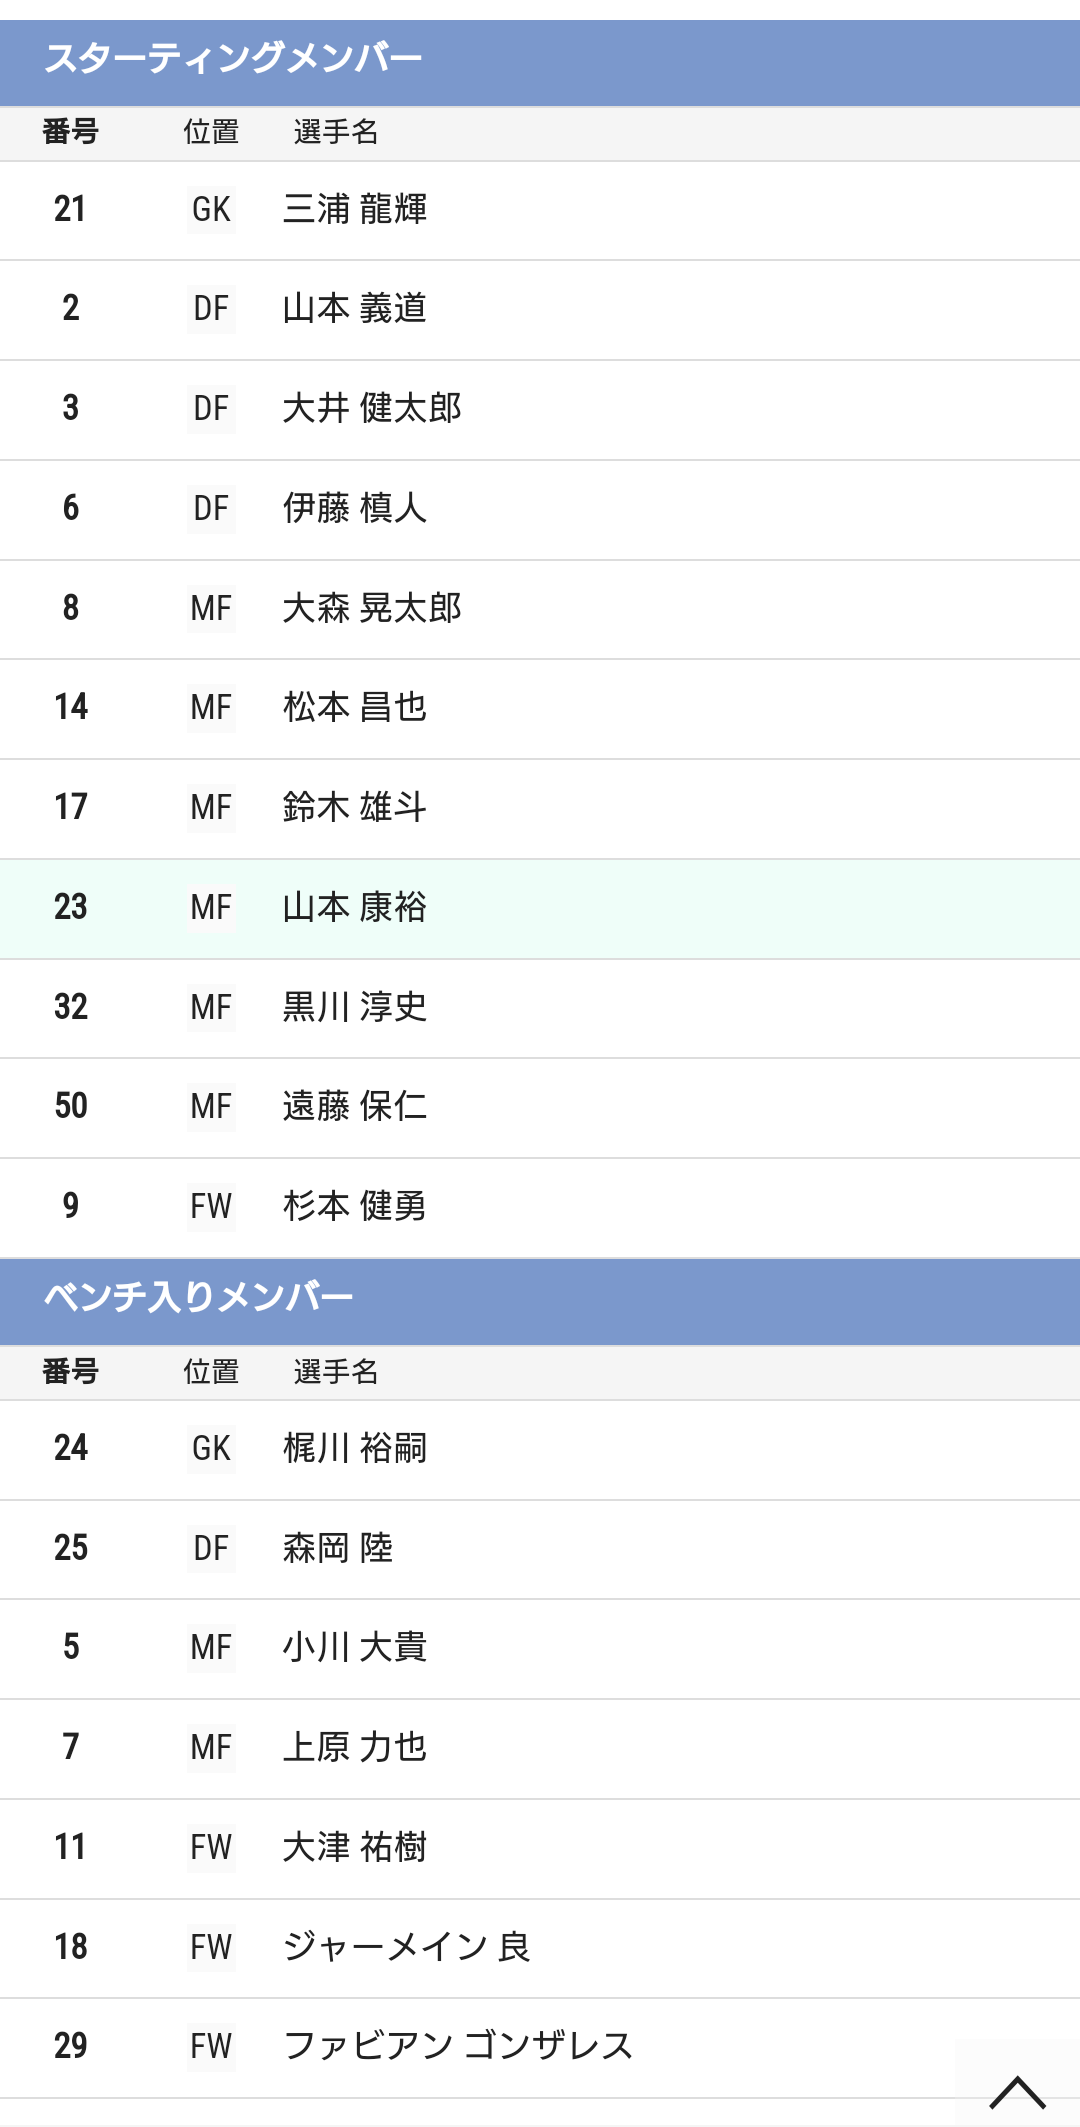The height and width of the screenshot is (2127, 1080).
Task: Select bench player ジャーメイン 良
Action: click(x=540, y=1949)
